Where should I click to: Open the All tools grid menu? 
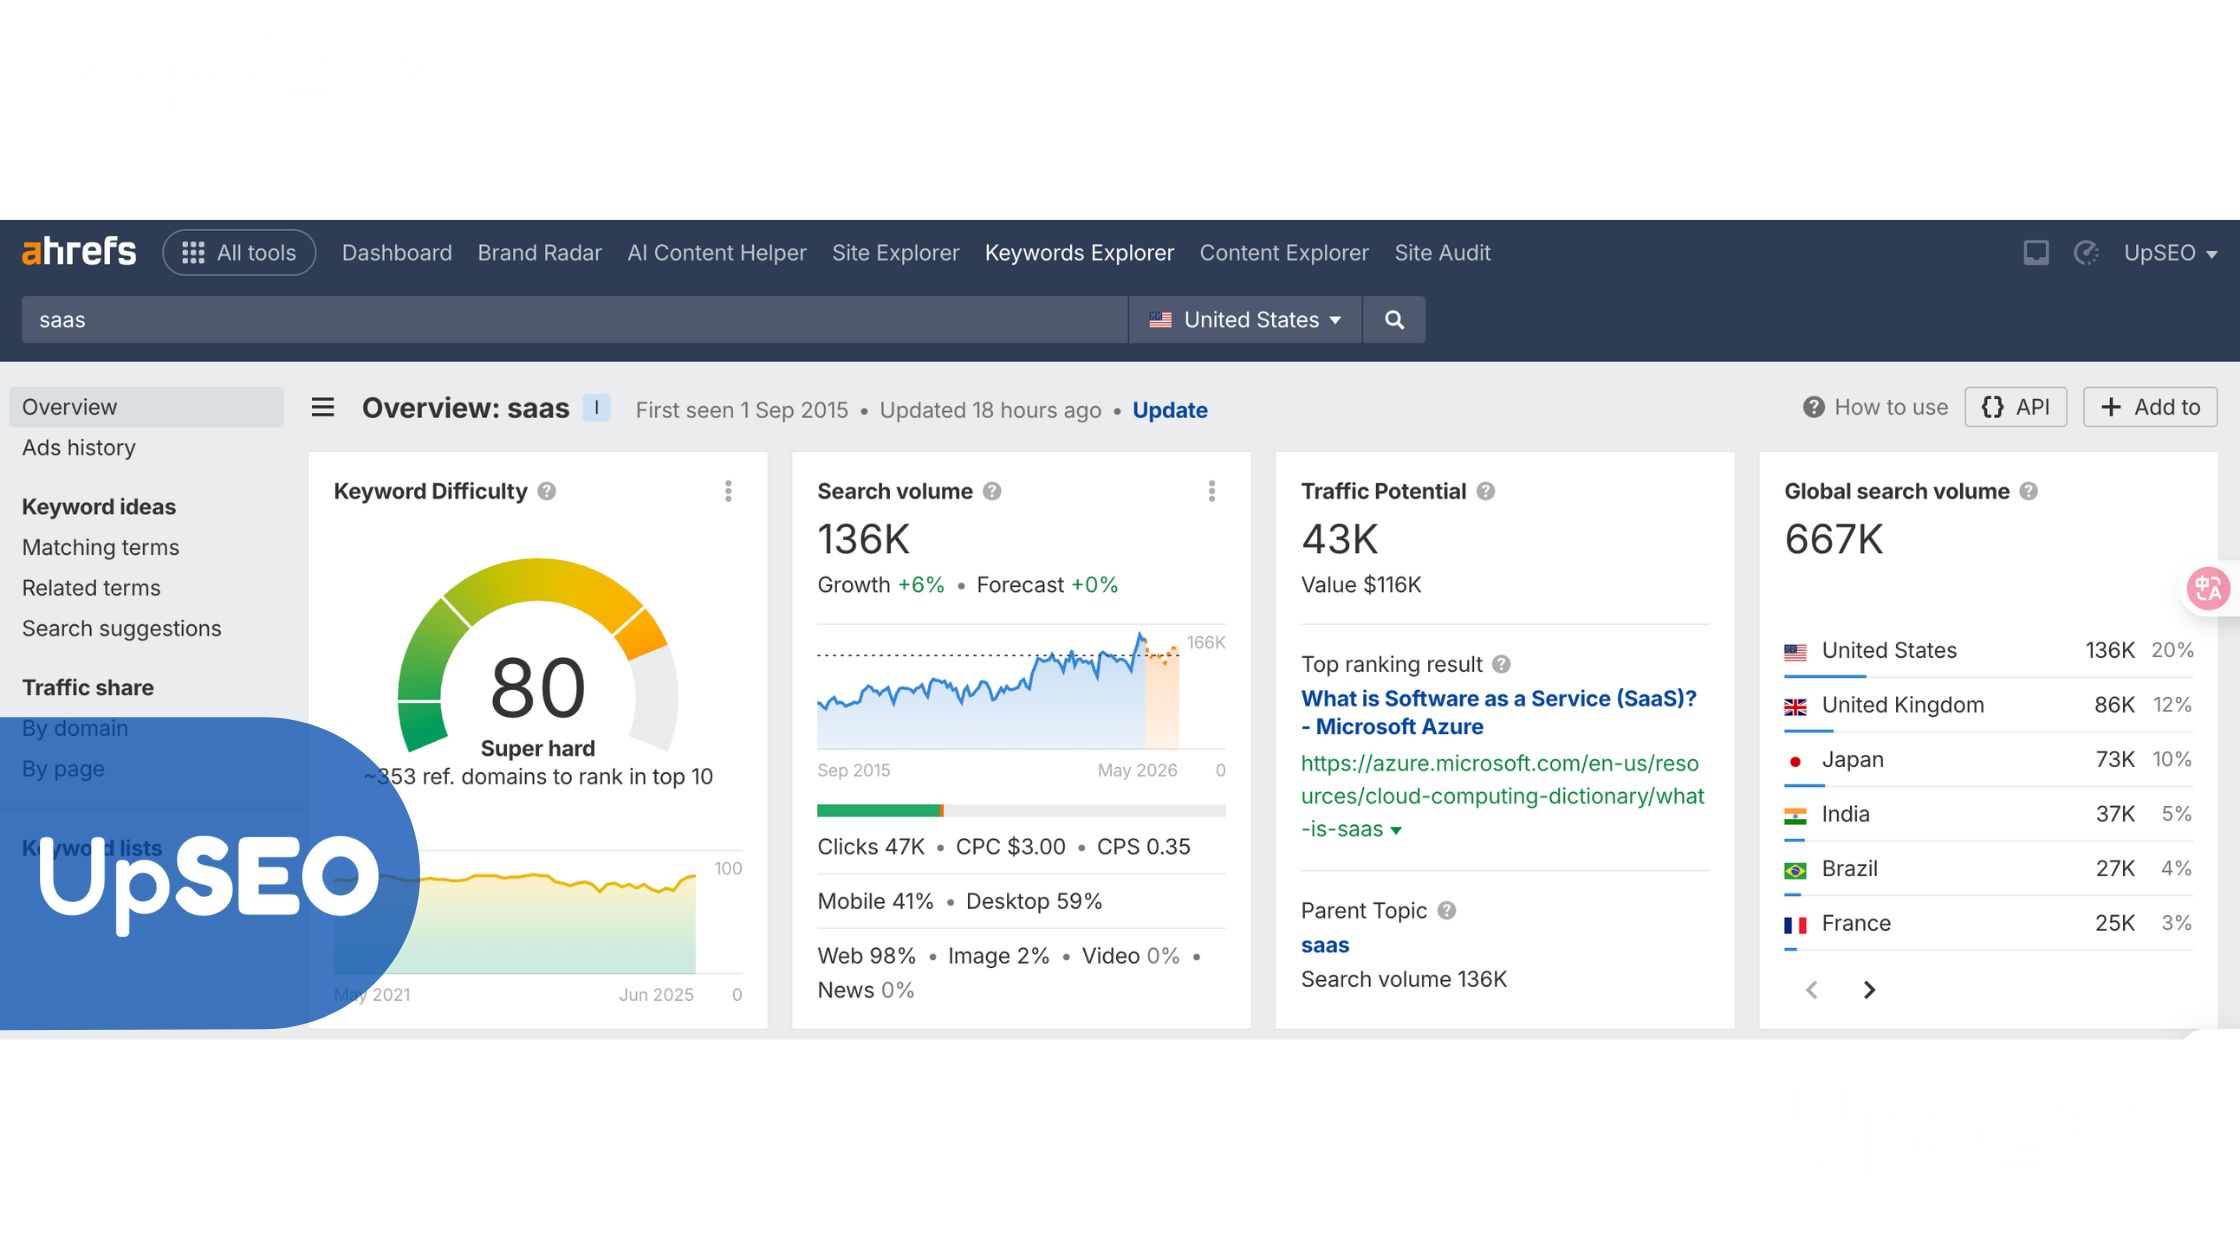click(239, 252)
